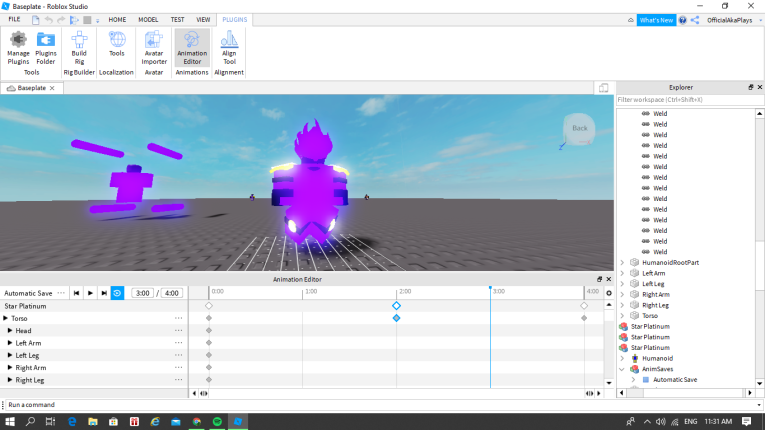The width and height of the screenshot is (765, 430).
Task: Switch to the MODEL tab
Action: [x=148, y=20]
